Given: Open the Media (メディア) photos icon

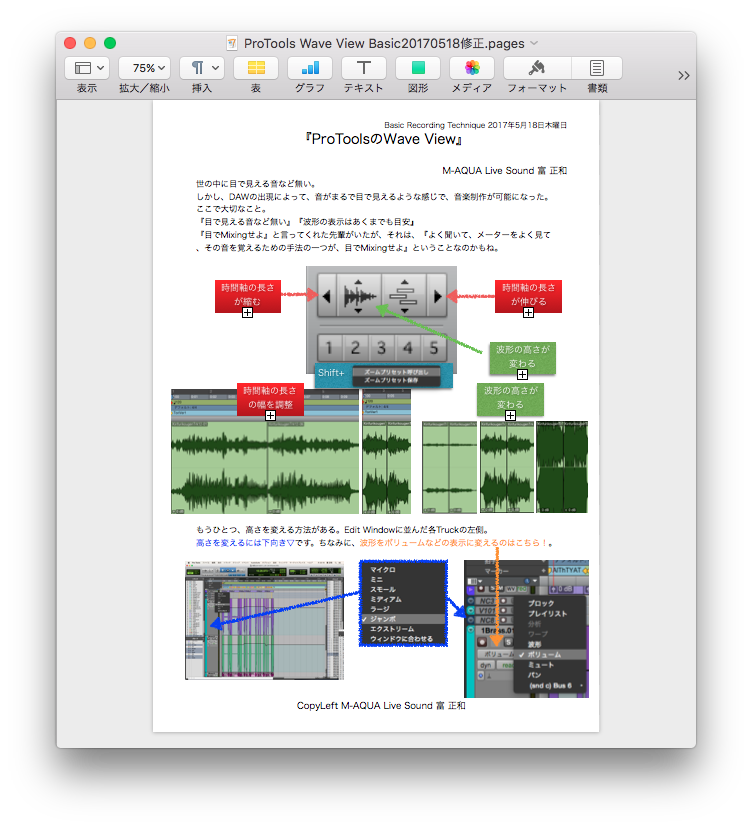Looking at the screenshot, I should (x=472, y=68).
